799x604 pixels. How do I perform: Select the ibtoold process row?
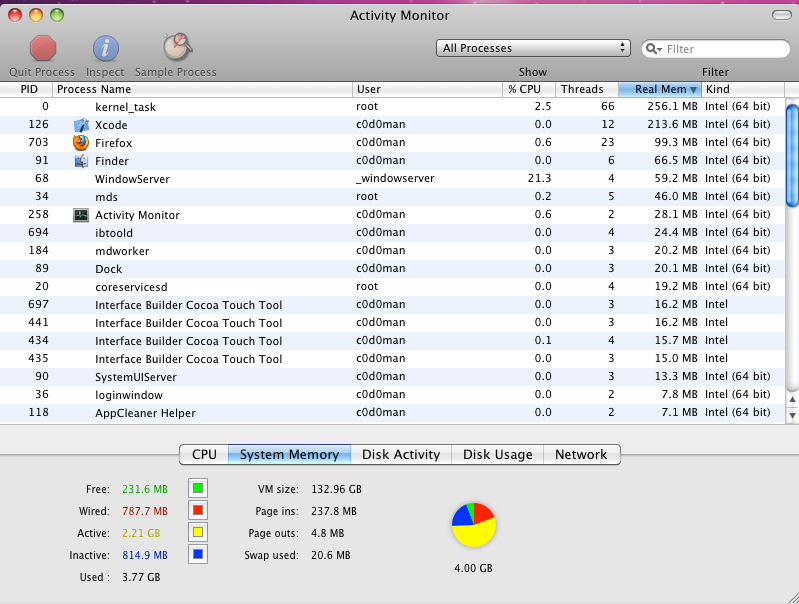coord(392,233)
